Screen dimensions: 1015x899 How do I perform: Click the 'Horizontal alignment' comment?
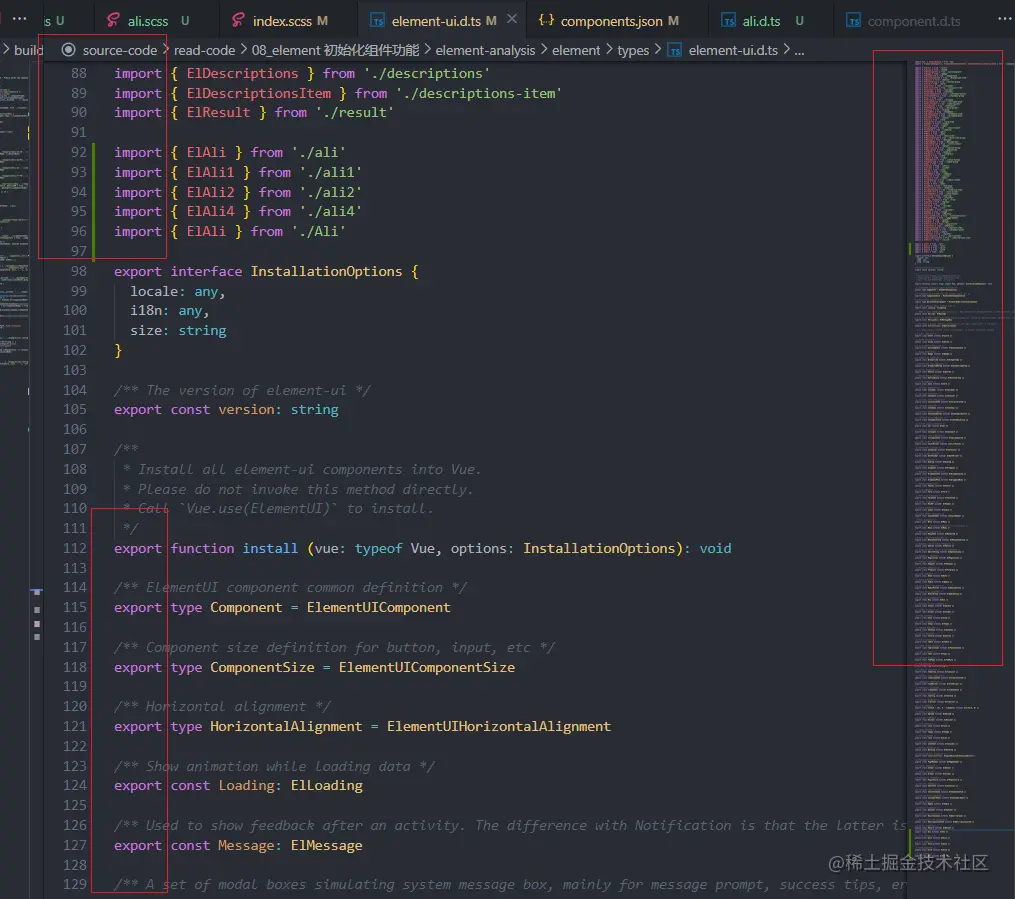(x=226, y=706)
